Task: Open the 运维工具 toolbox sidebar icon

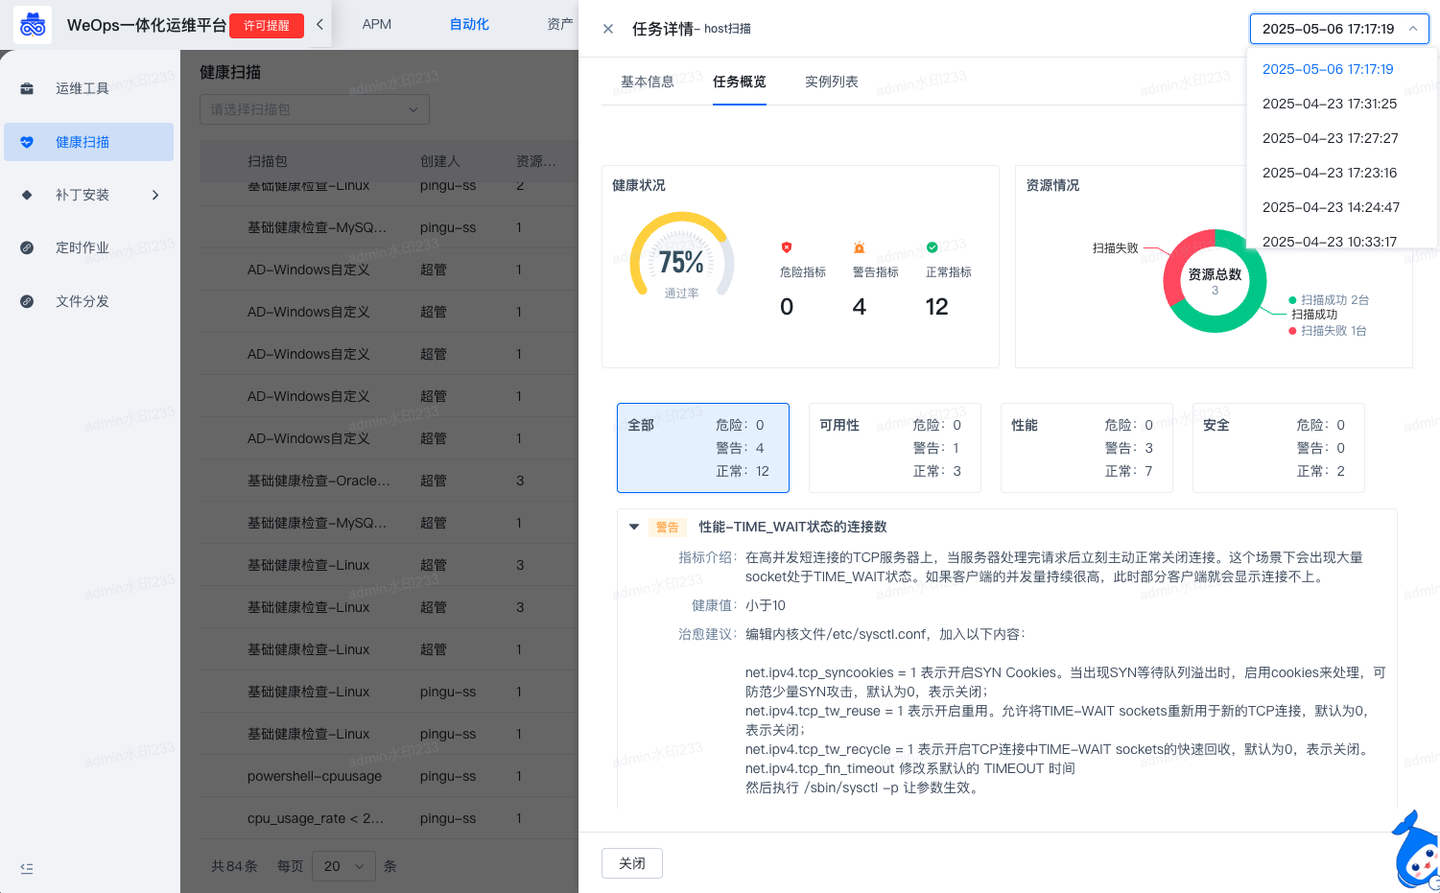Action: click(x=26, y=88)
